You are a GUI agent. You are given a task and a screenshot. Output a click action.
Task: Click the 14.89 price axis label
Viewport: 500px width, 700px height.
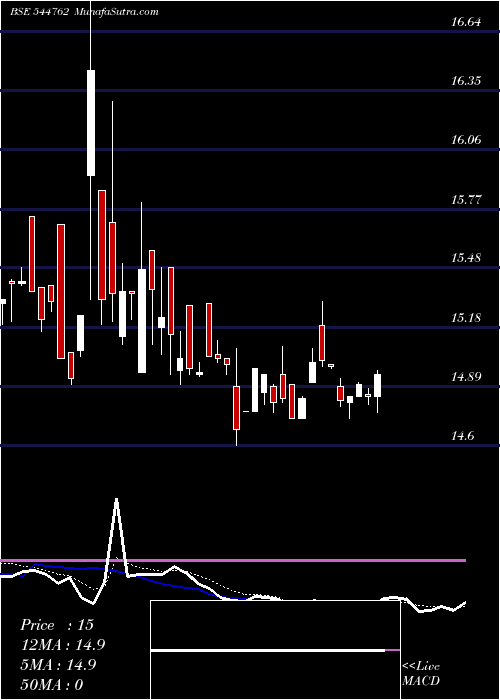(x=466, y=377)
